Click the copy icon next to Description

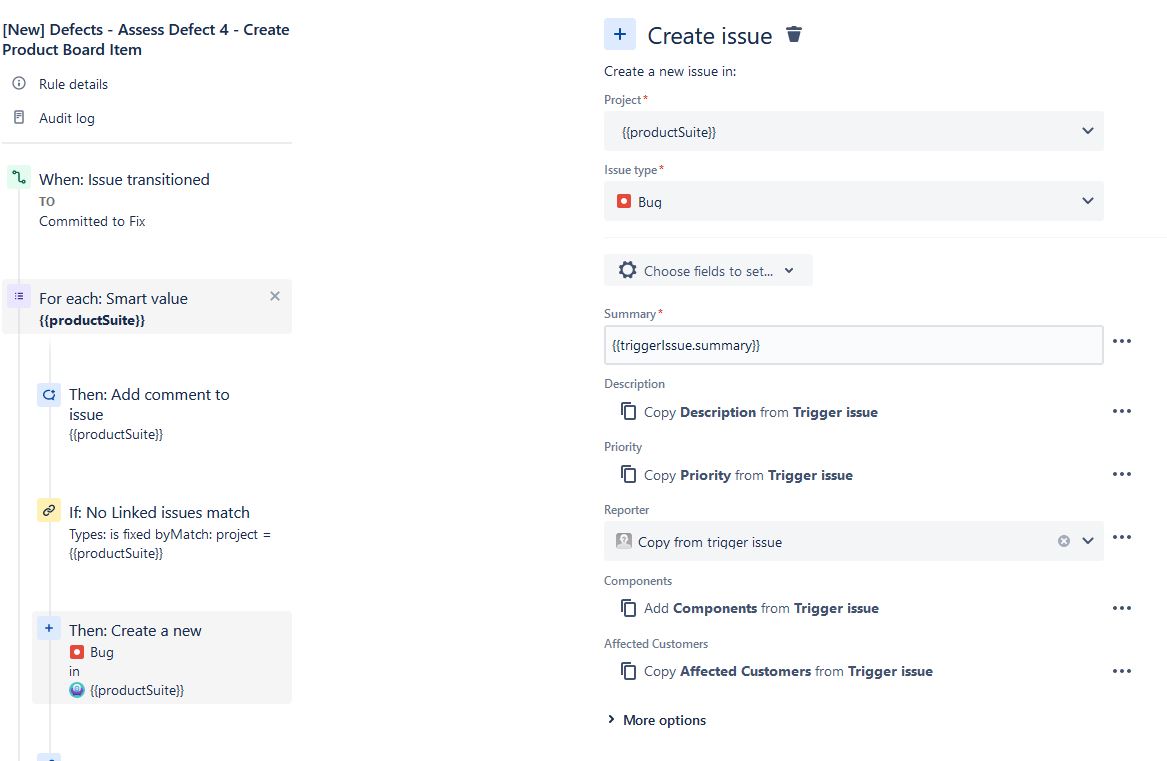coord(628,411)
